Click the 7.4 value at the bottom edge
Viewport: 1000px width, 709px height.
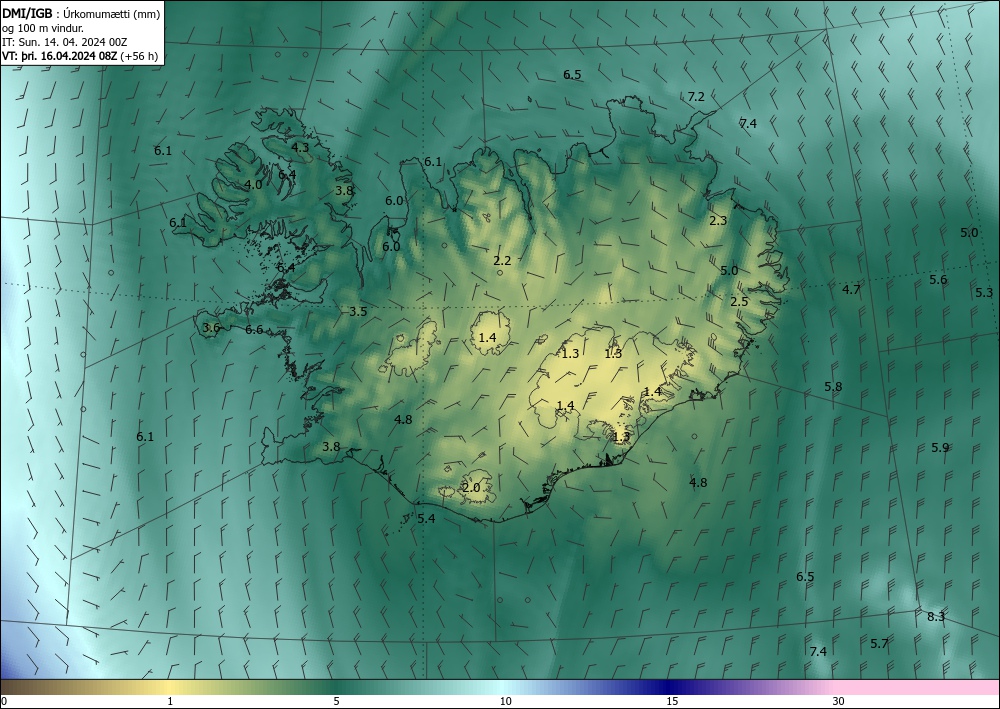point(818,652)
